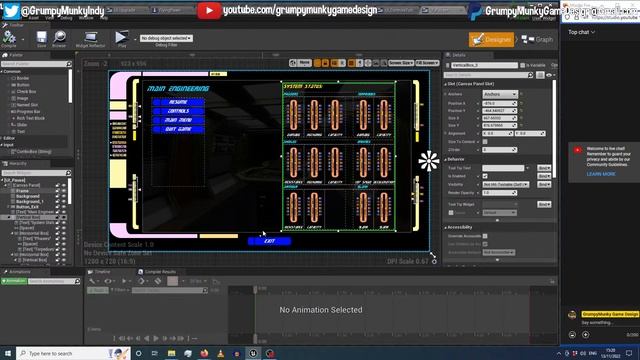Viewport: 640px width, 360px height.
Task: Select Button_Exit in the Hierarchy
Action: point(27,207)
